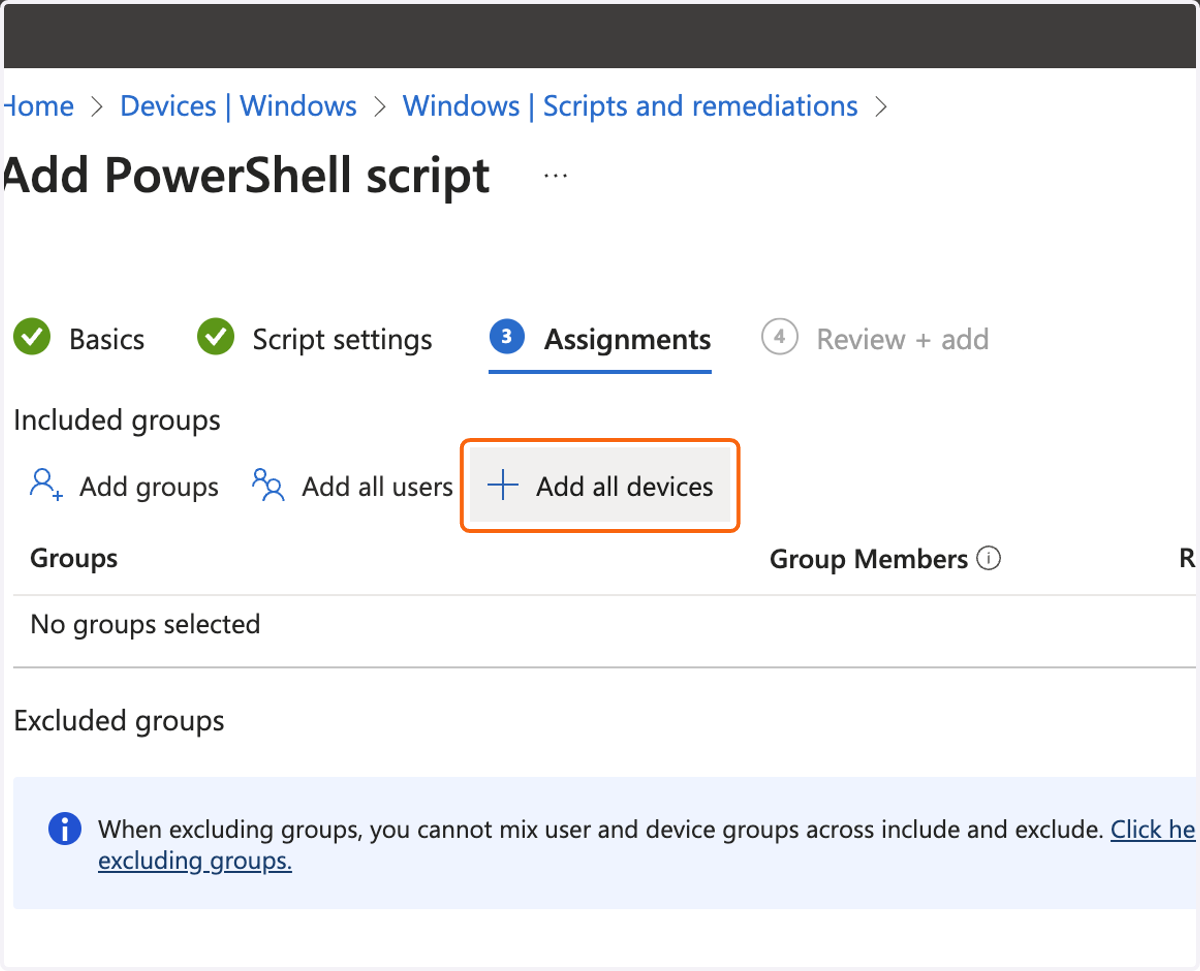The width and height of the screenshot is (1200, 971).
Task: Click the Excluded groups heading
Action: click(x=119, y=721)
